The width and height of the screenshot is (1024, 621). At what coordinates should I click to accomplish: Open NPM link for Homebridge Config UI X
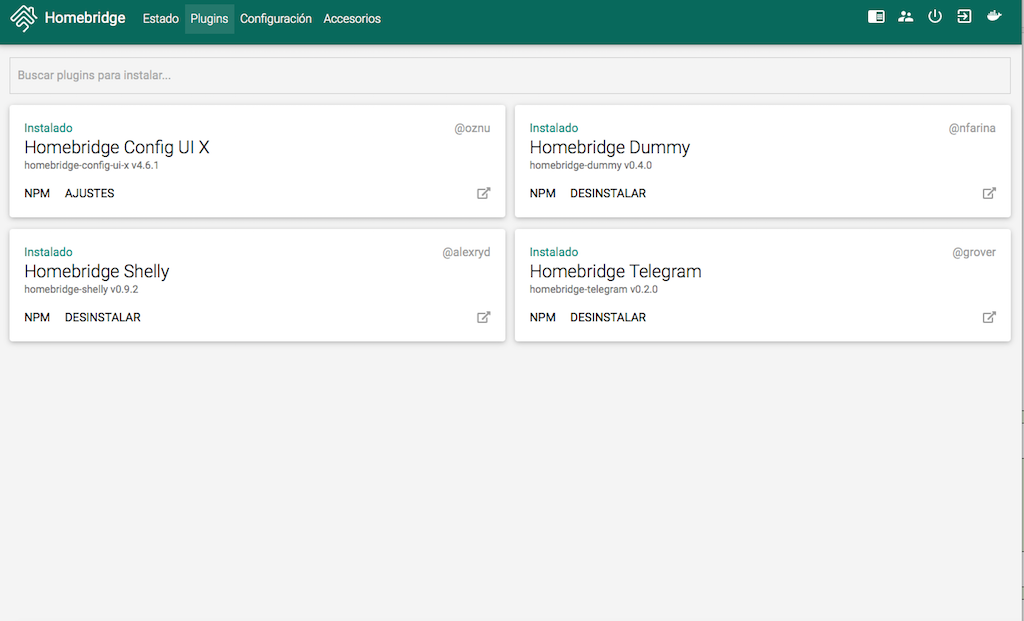point(37,193)
